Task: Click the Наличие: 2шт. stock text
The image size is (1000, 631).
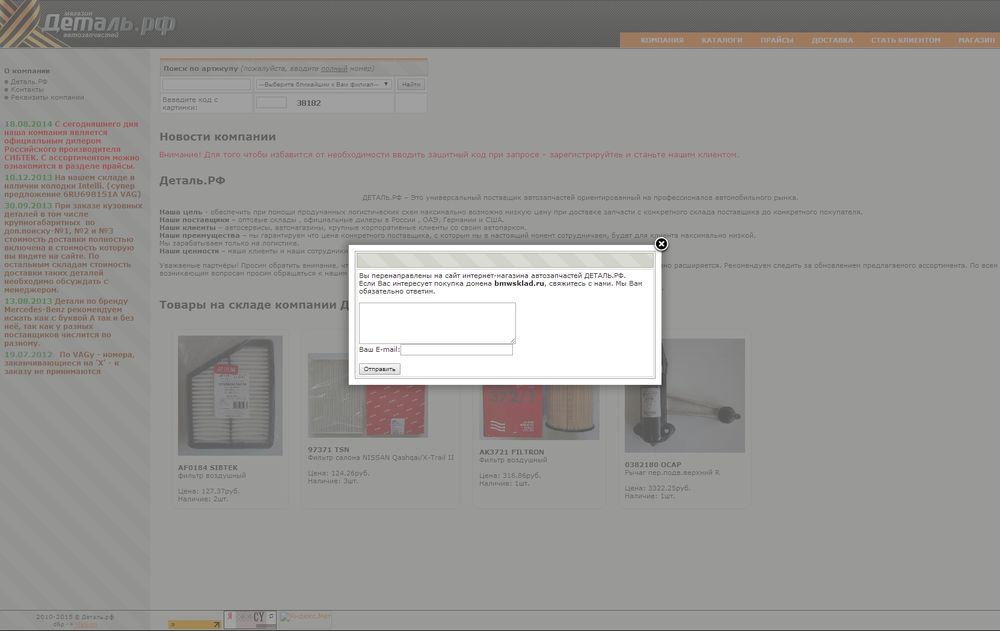Action: [203, 499]
